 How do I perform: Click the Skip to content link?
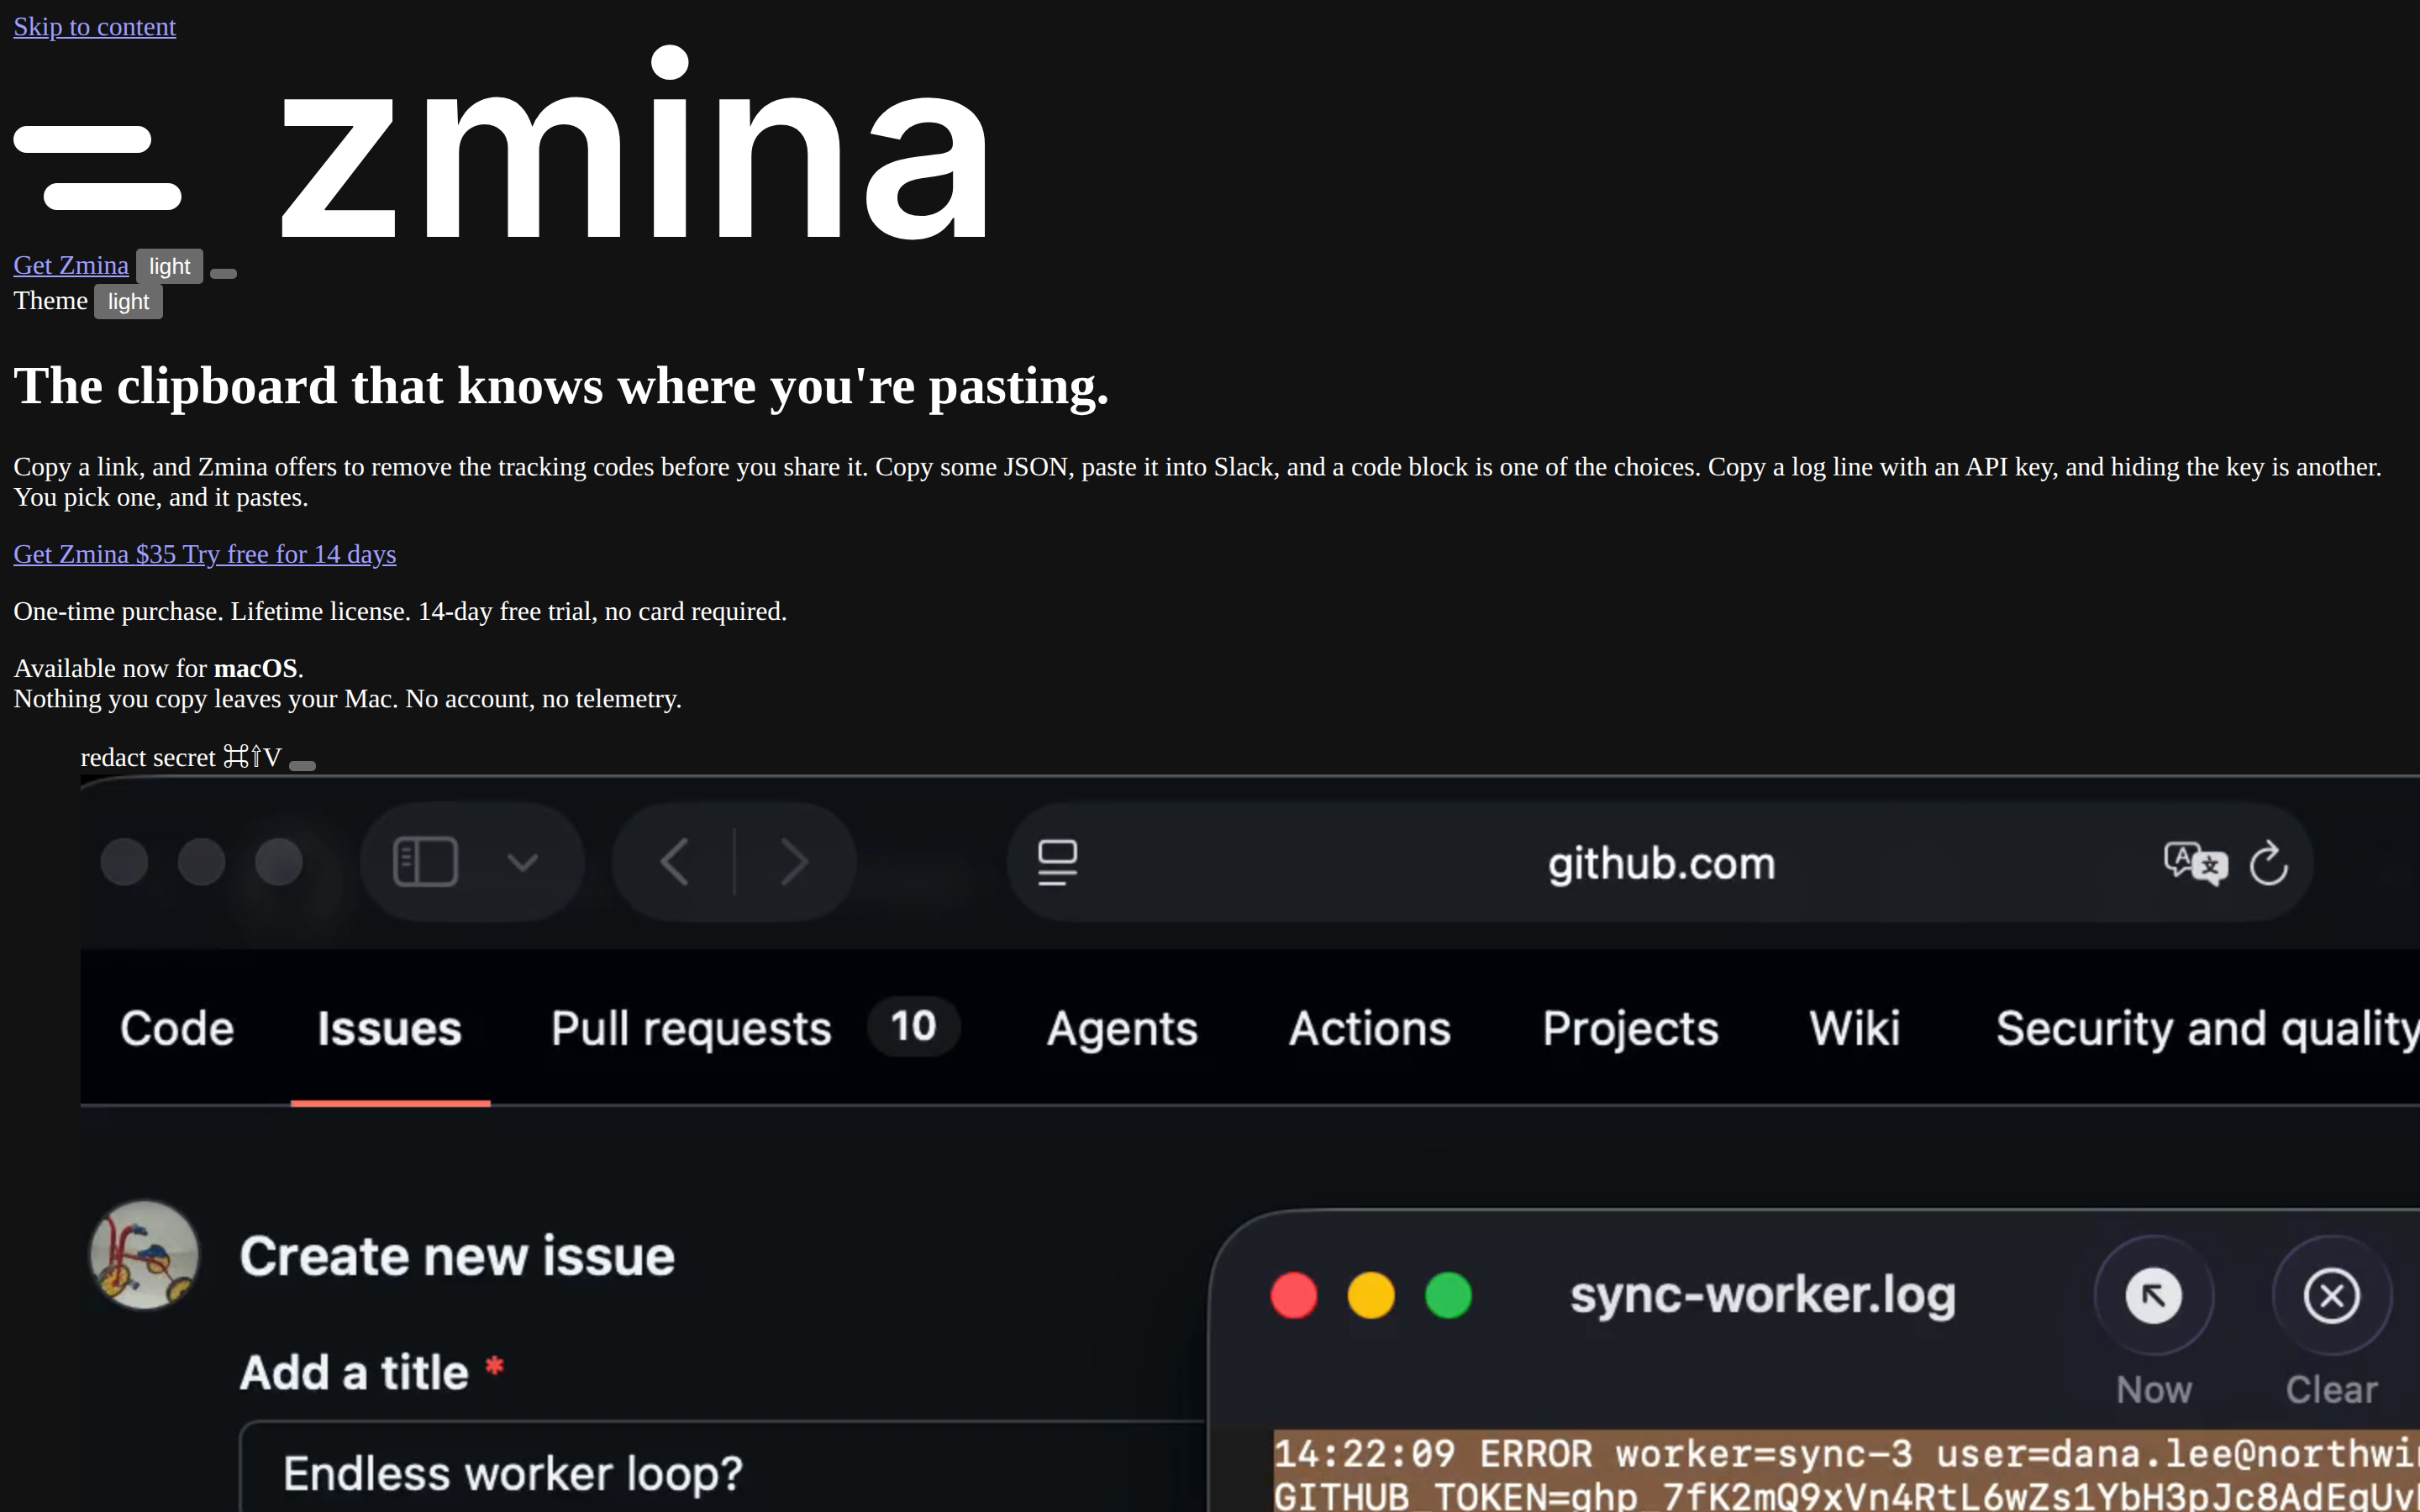pos(94,27)
